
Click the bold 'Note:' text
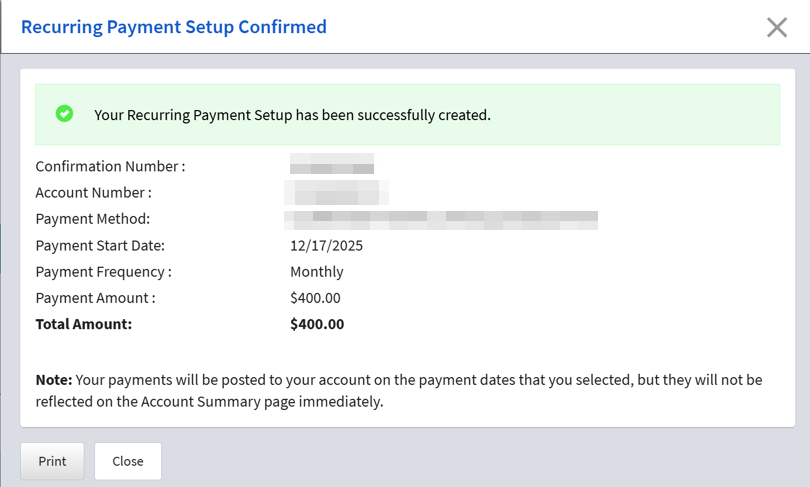click(54, 380)
